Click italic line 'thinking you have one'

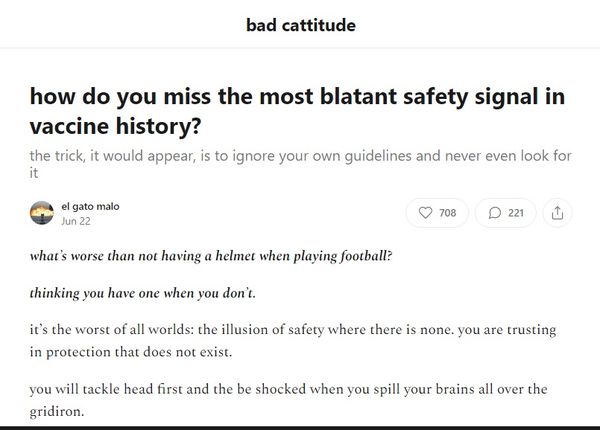[142, 293]
